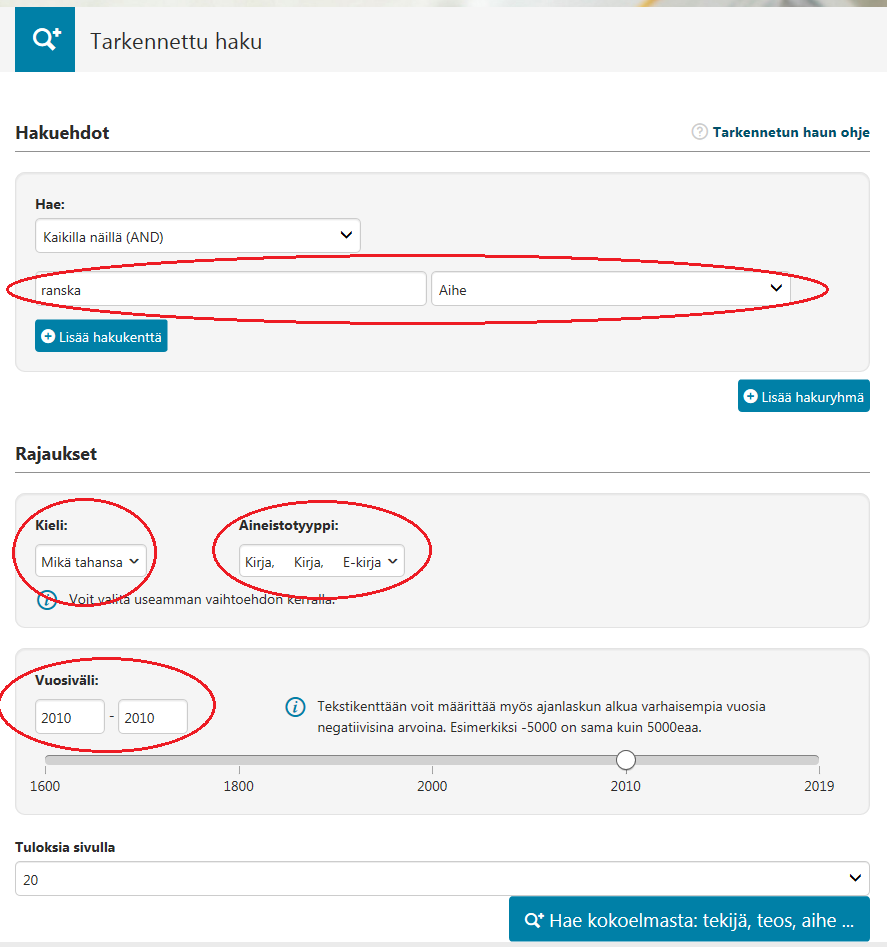Expand the Aineistotyyppi material type dropdown

tap(322, 562)
